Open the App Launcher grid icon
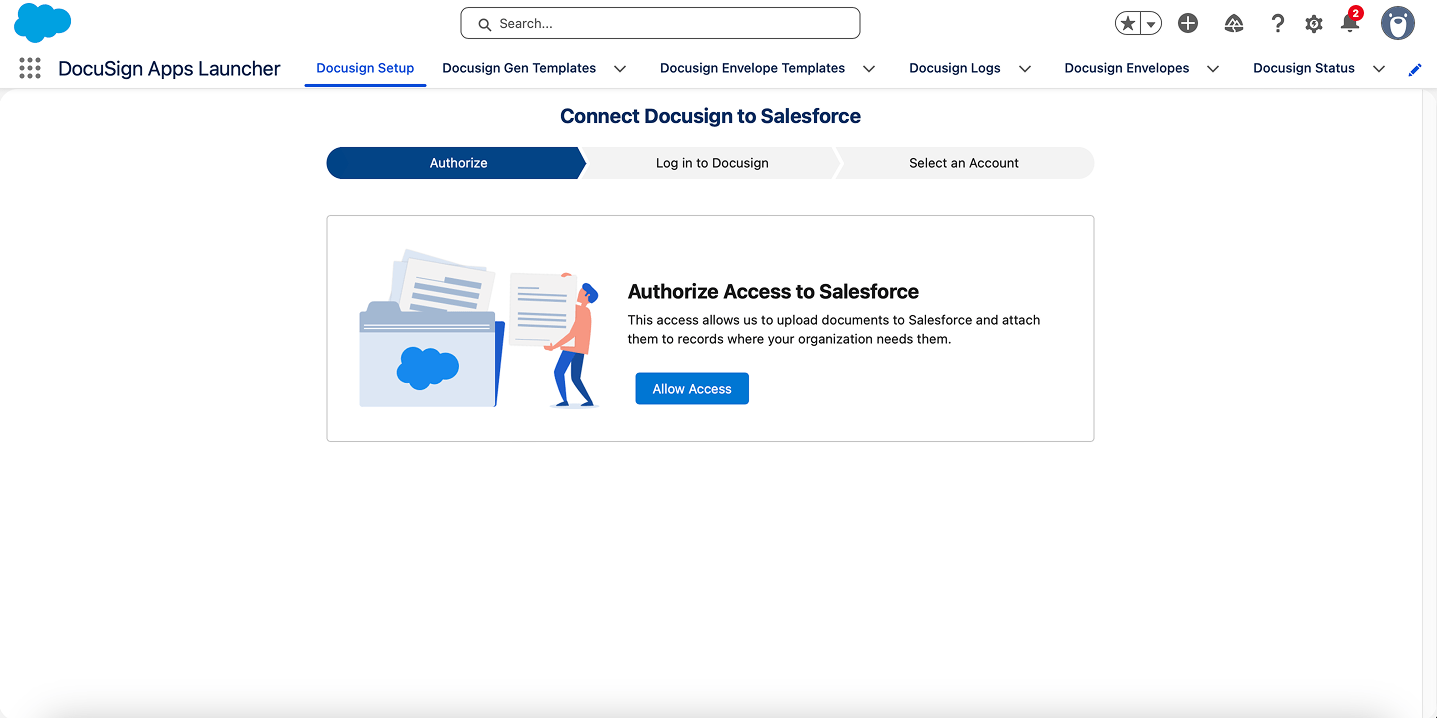Screen dimensions: 1437x718 coord(30,68)
